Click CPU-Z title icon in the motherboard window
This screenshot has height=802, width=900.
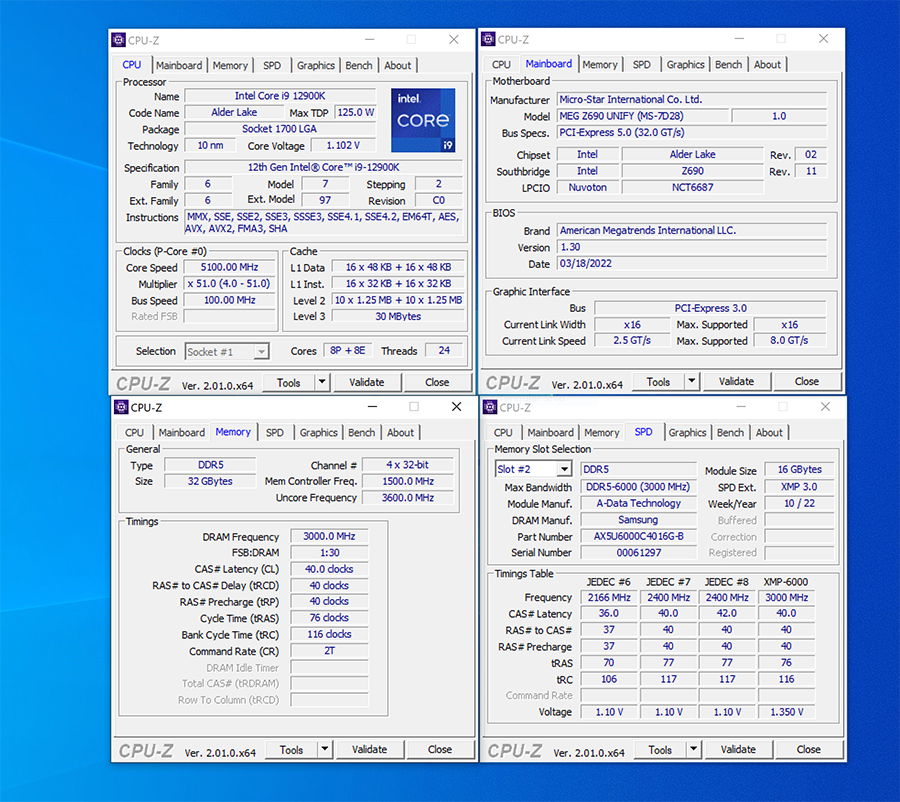488,39
